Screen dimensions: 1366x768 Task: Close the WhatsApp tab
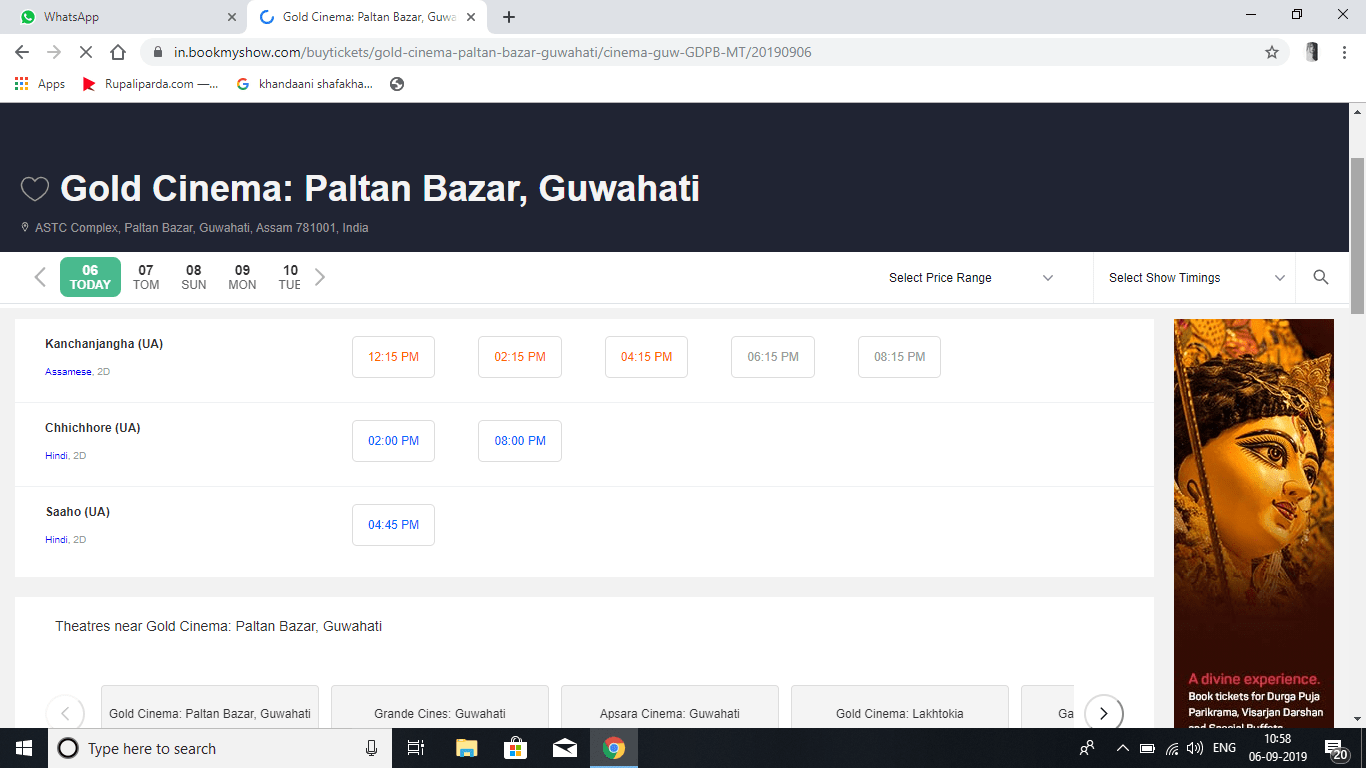tap(232, 17)
